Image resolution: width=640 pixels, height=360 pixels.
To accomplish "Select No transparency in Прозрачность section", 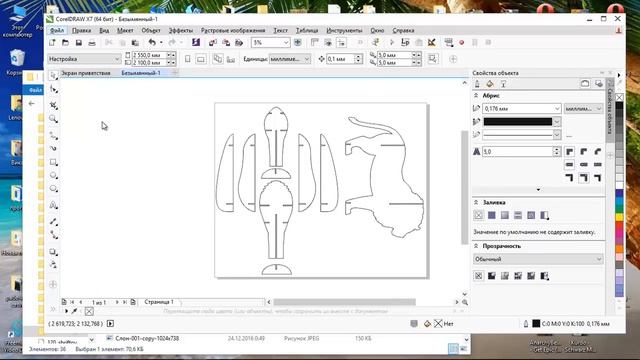I will 479,276.
